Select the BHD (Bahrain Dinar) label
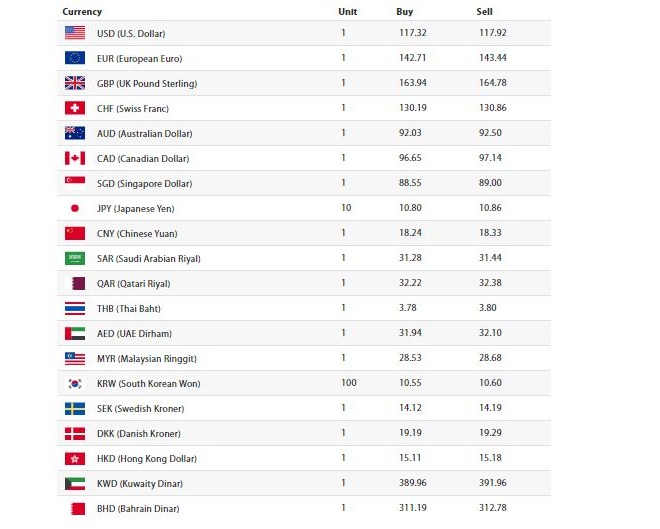 pos(138,509)
